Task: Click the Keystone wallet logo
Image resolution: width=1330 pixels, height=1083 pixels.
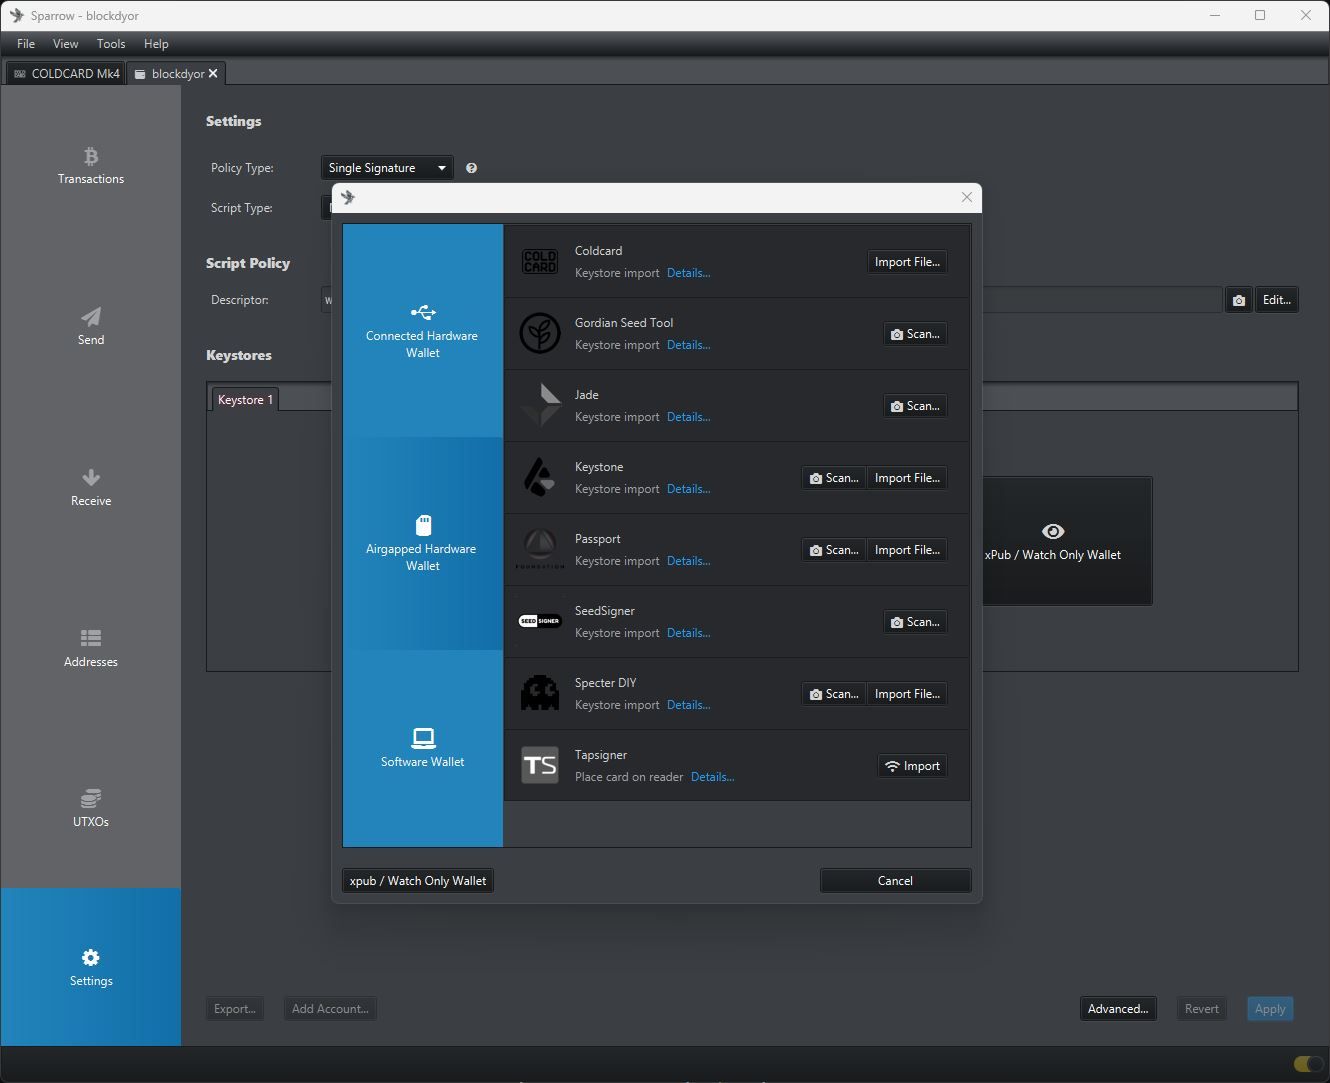Action: point(540,477)
